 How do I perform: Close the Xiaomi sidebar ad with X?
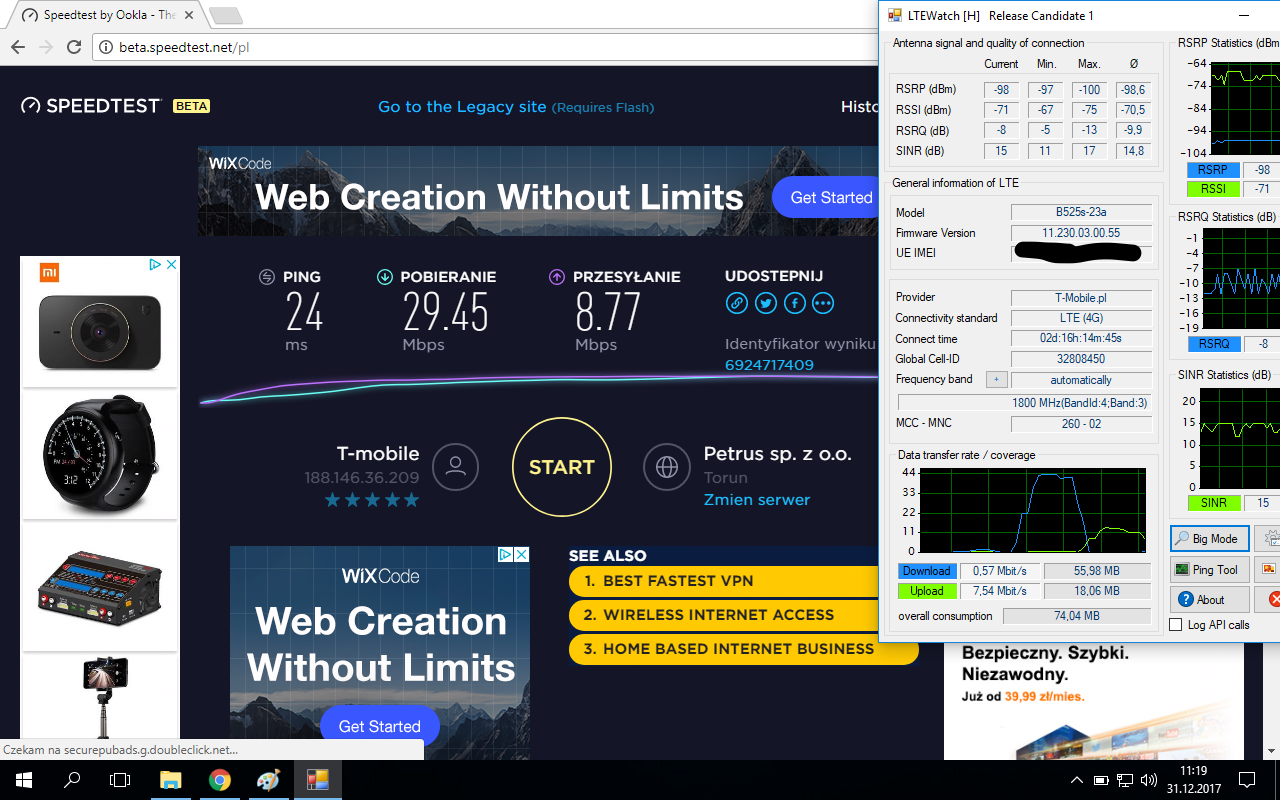pyautogui.click(x=171, y=265)
